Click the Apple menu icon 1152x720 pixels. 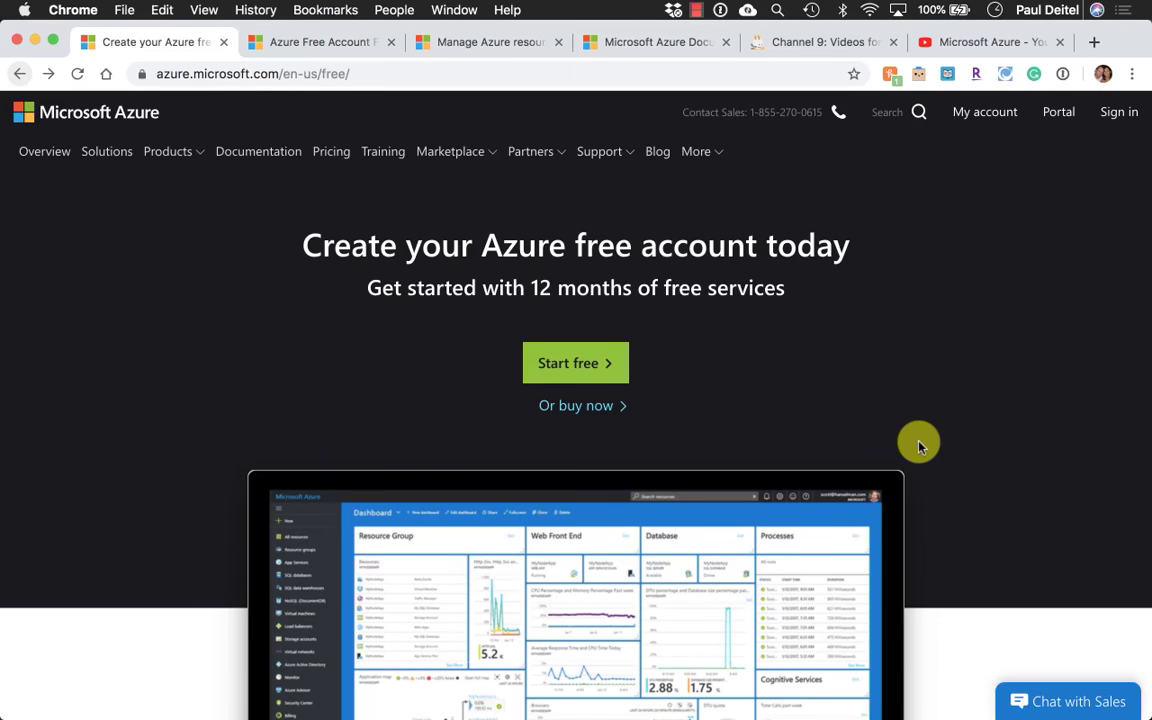coord(24,10)
